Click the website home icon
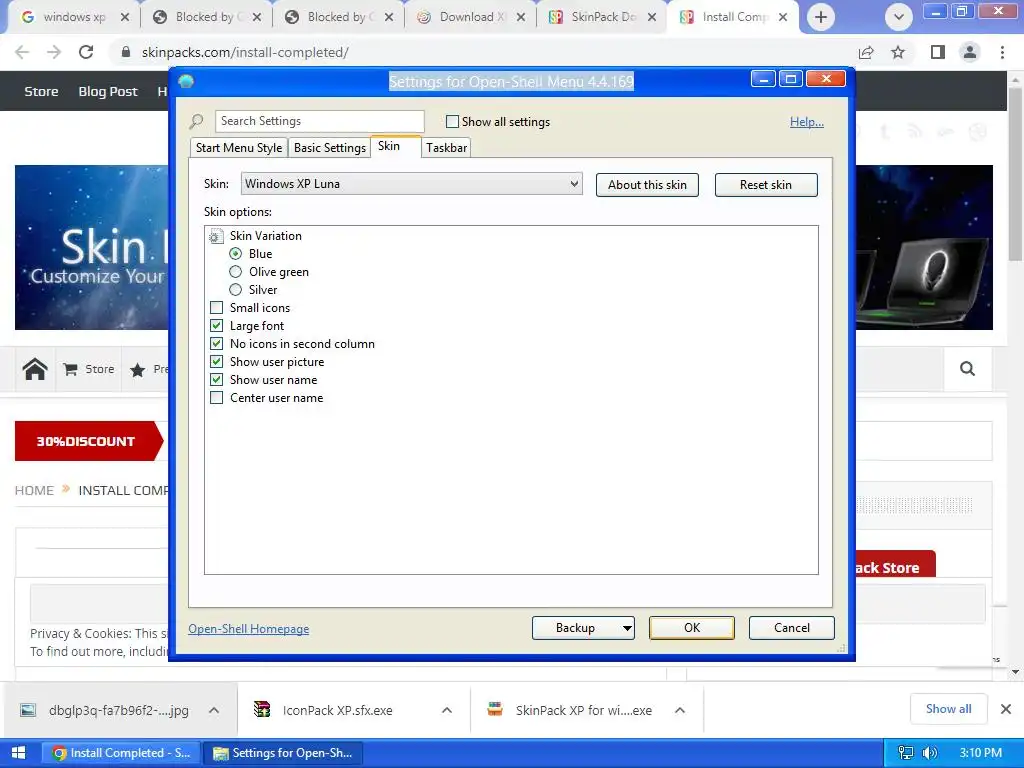This screenshot has width=1024, height=768. pos(35,369)
